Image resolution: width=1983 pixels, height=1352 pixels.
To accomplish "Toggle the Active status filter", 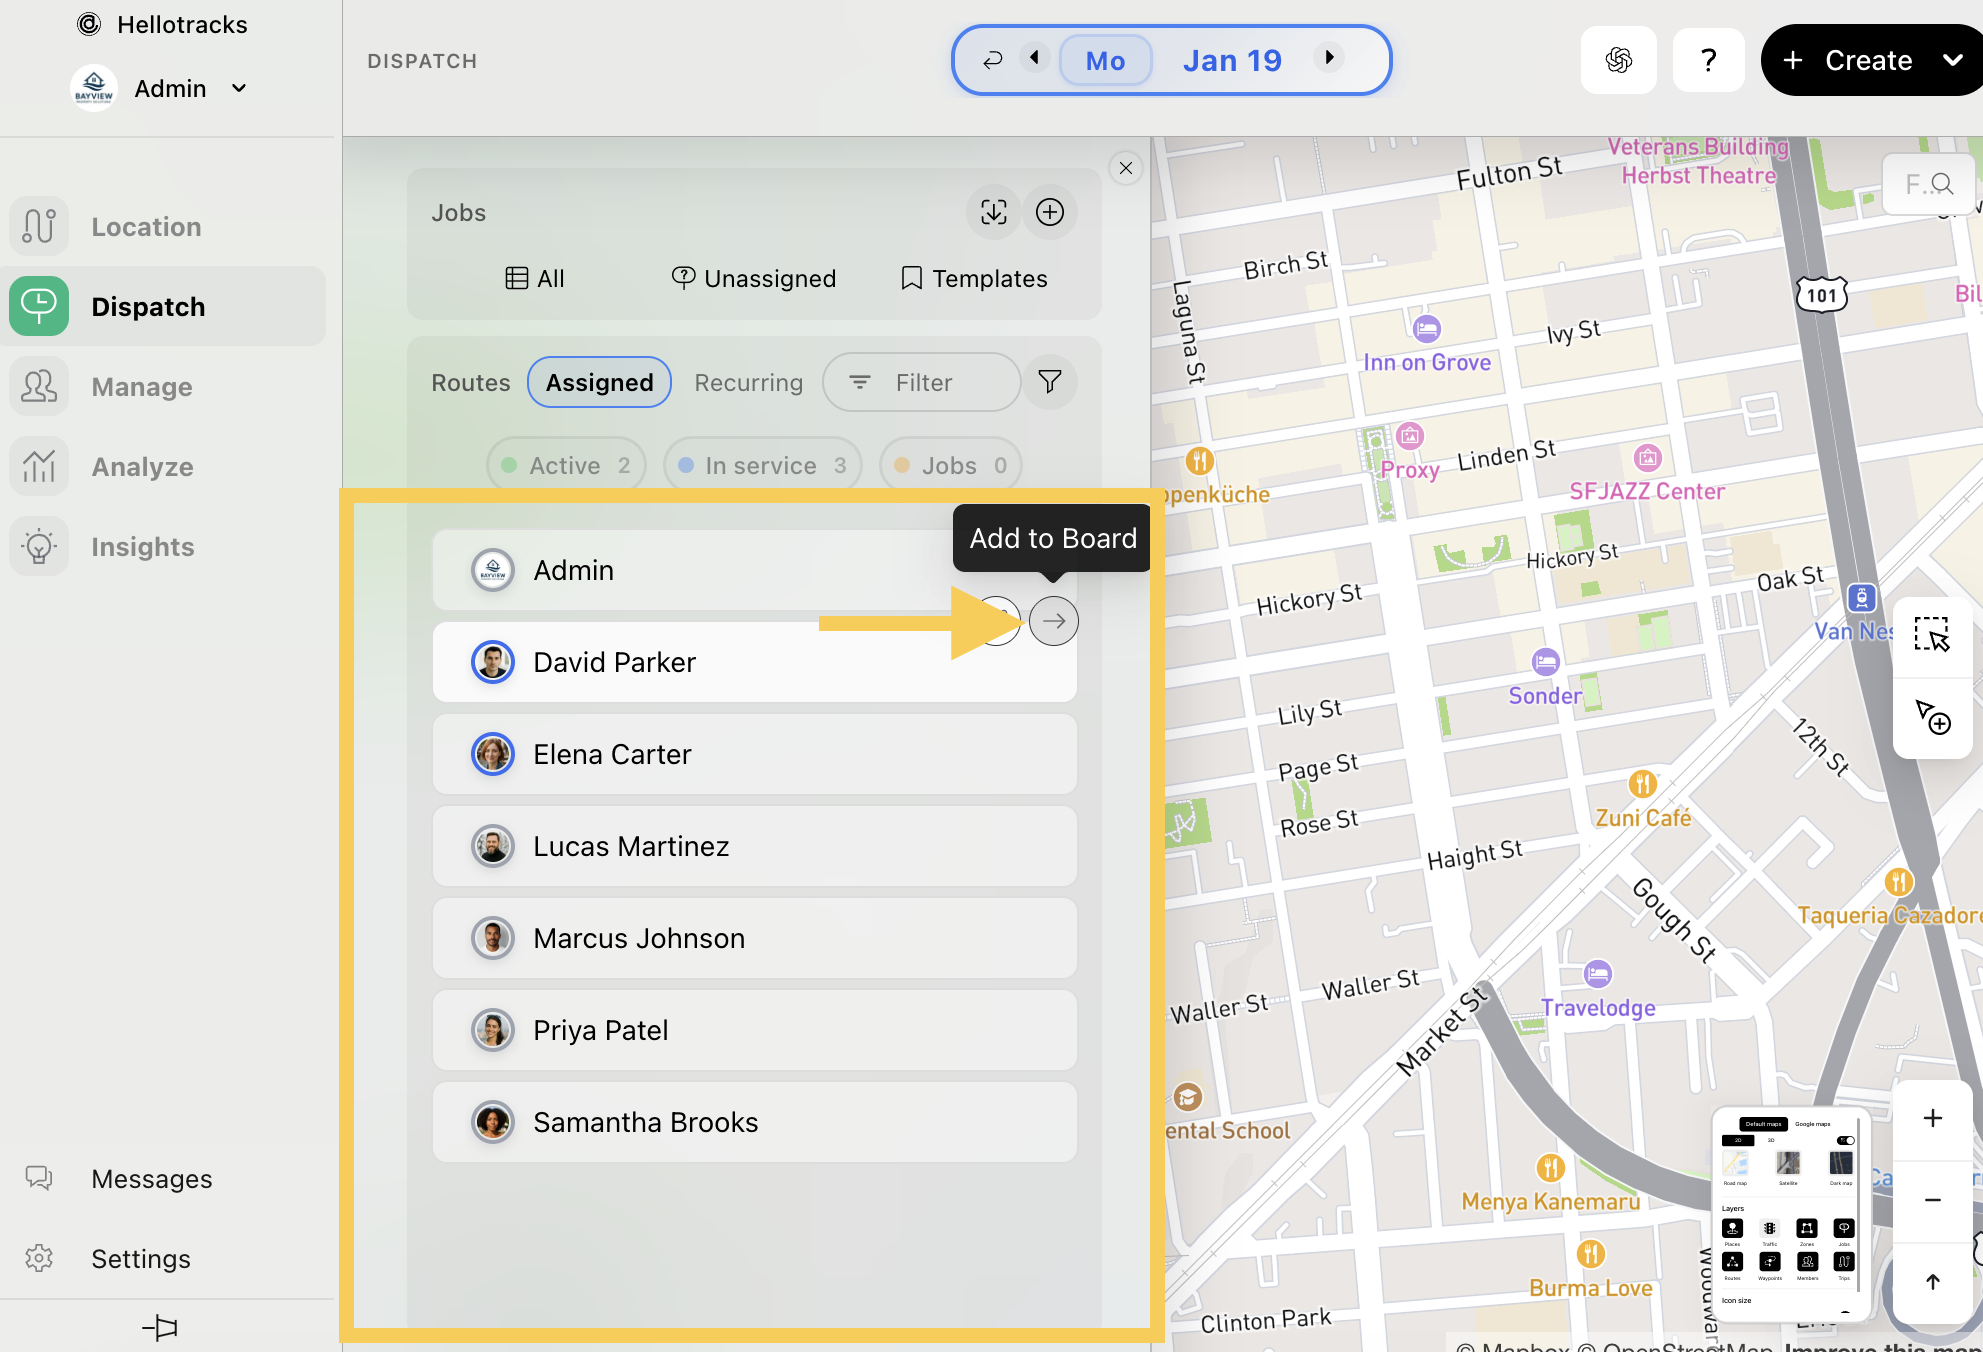I will tap(566, 465).
